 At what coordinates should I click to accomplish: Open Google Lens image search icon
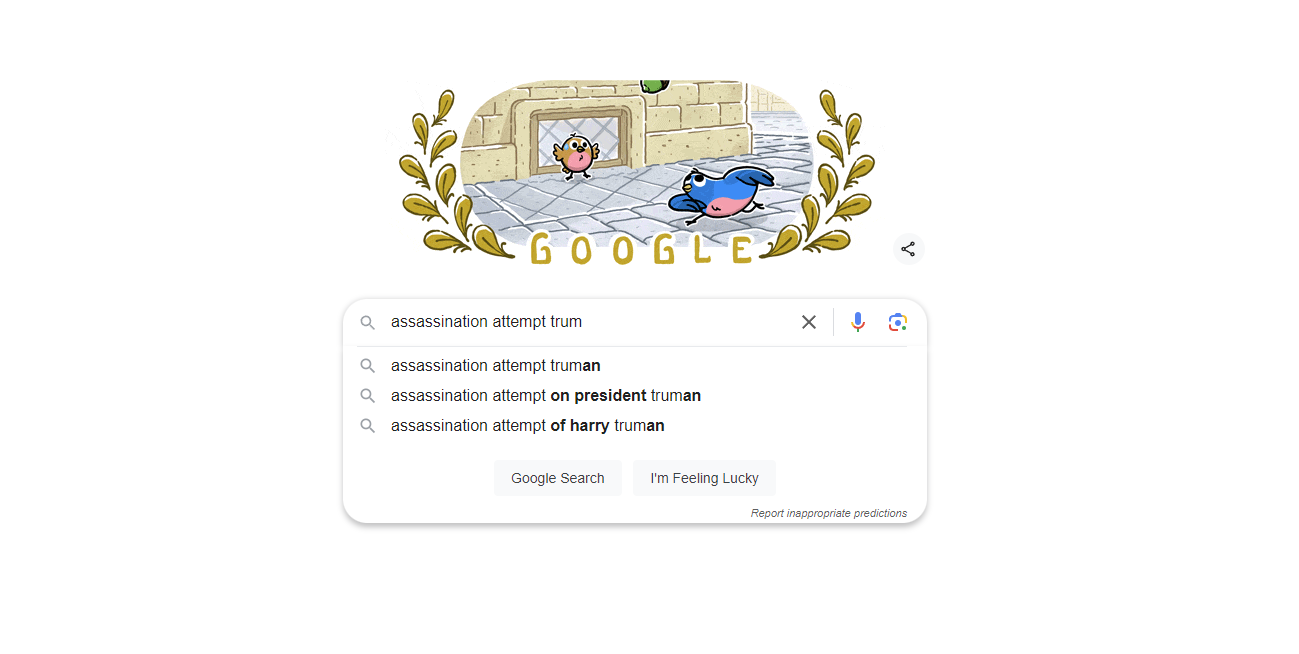pos(898,322)
